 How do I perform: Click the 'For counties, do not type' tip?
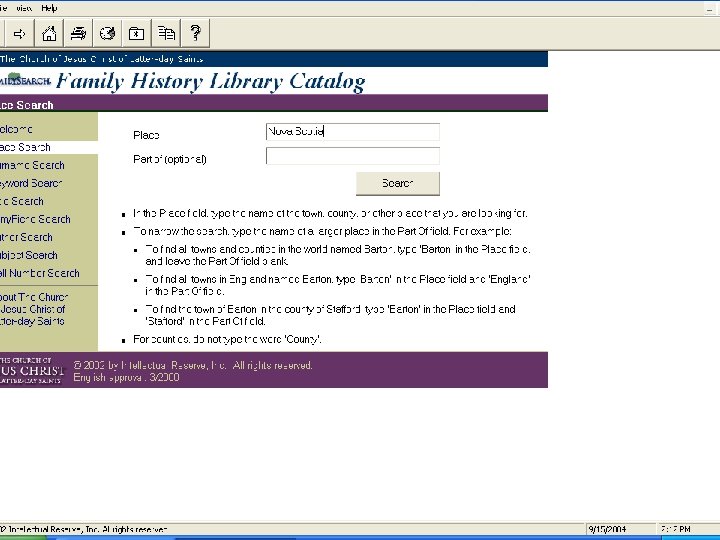(227, 339)
